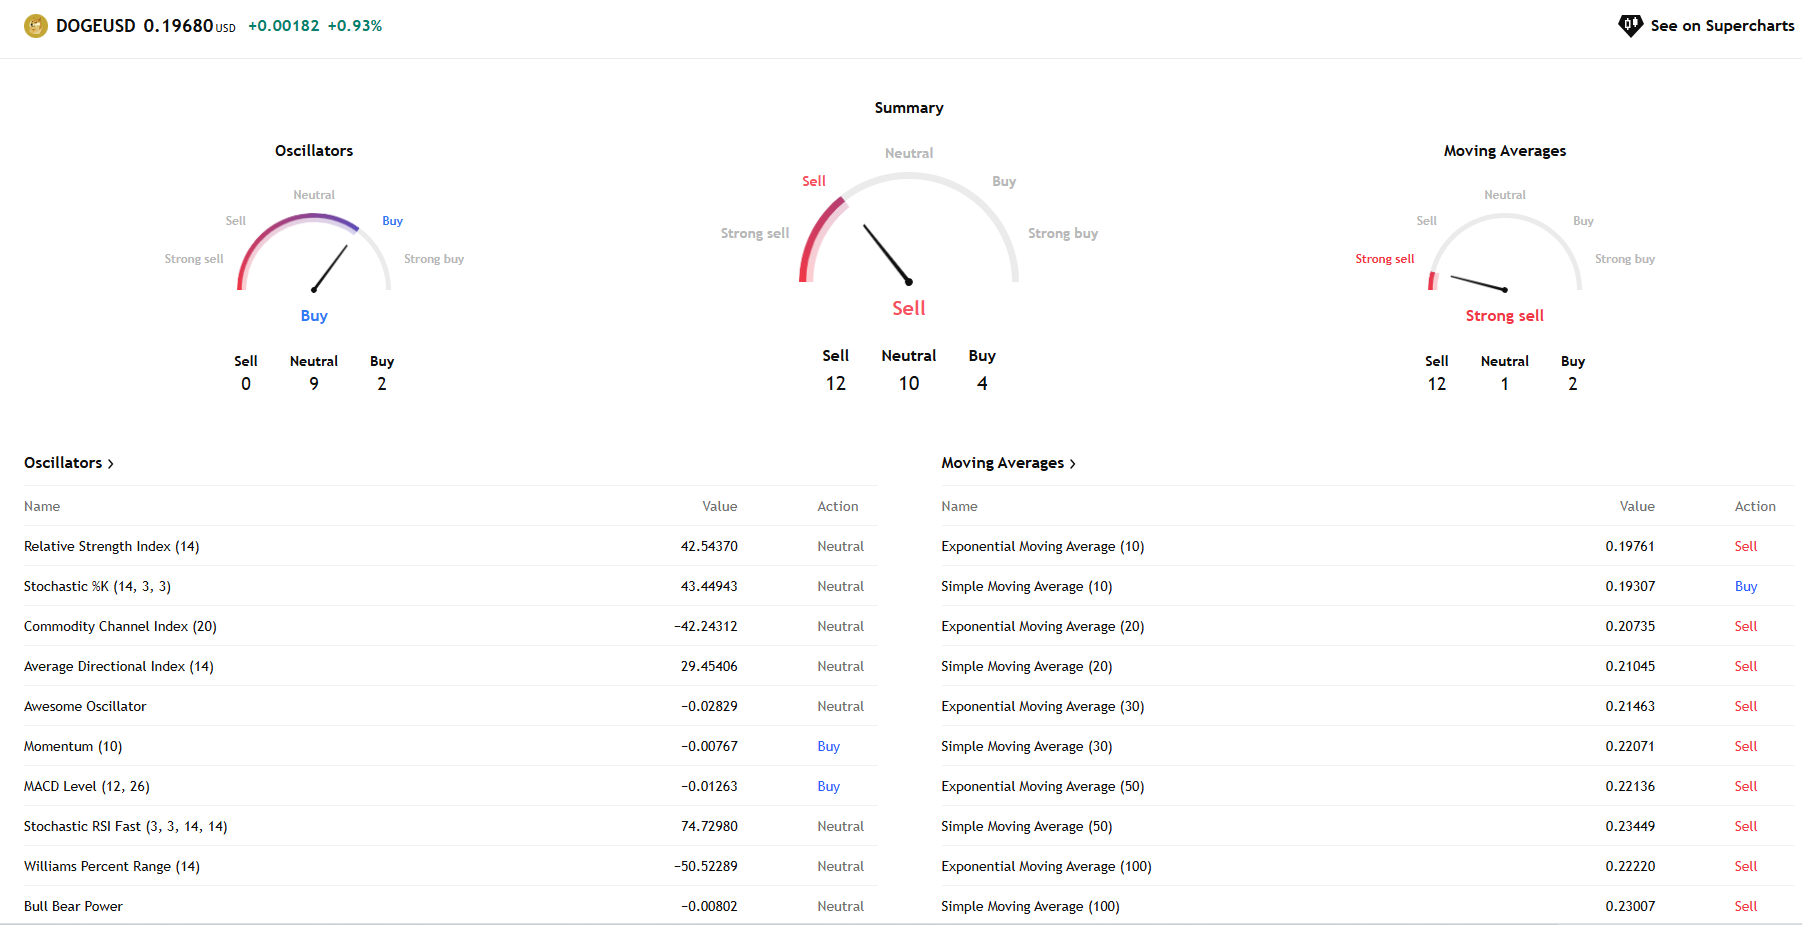Expand the Oscillators section chevron
The height and width of the screenshot is (925, 1802).
[x=111, y=464]
